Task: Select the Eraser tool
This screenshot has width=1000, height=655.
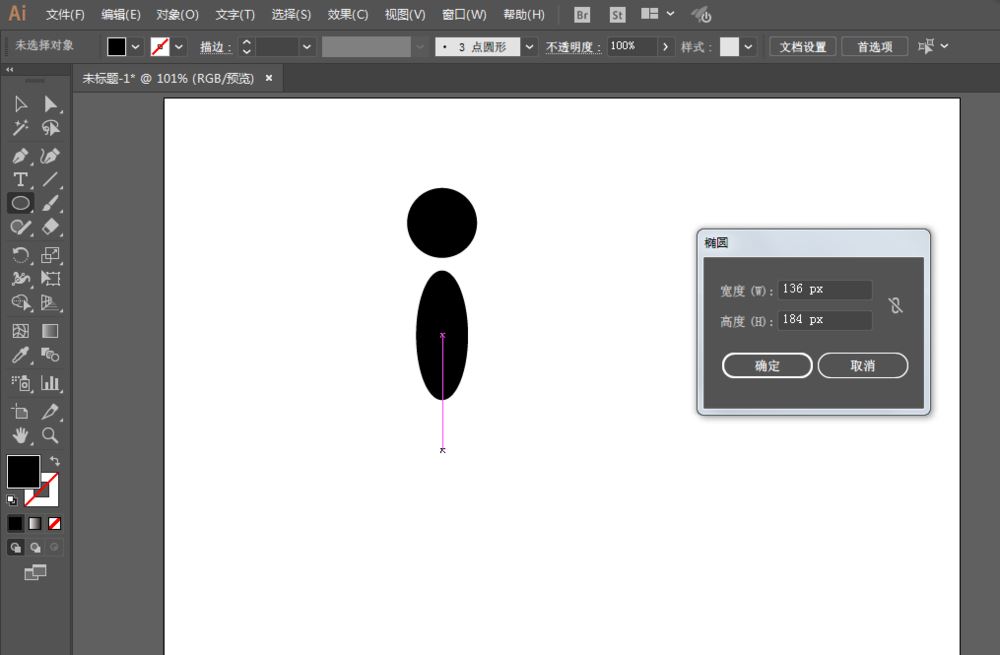Action: coord(50,227)
